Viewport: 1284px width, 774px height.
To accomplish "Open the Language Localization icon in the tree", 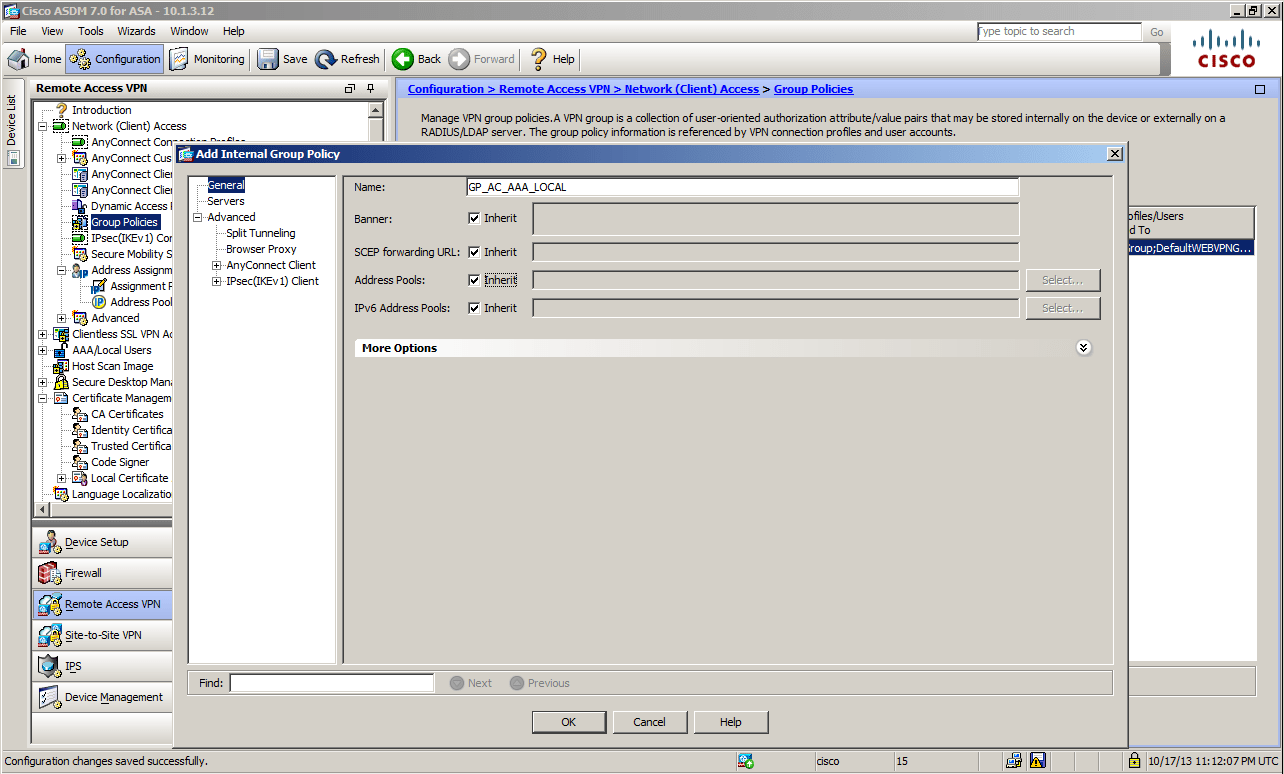I will coord(61,494).
